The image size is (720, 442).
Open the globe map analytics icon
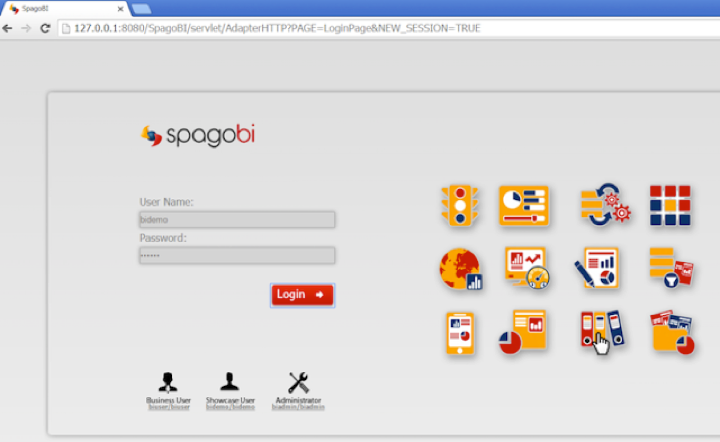tap(460, 269)
